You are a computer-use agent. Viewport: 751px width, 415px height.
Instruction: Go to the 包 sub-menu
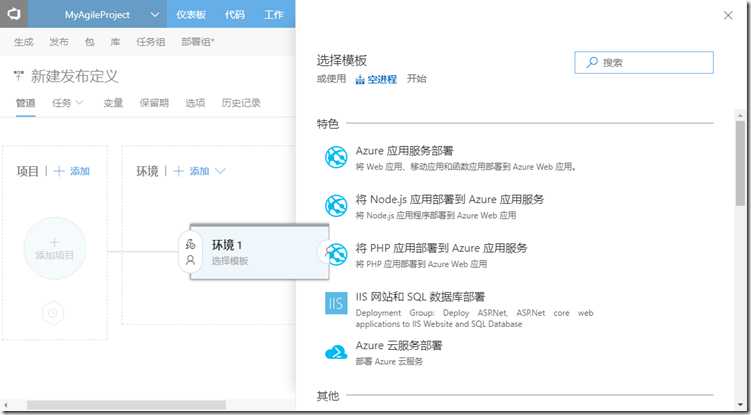point(90,42)
